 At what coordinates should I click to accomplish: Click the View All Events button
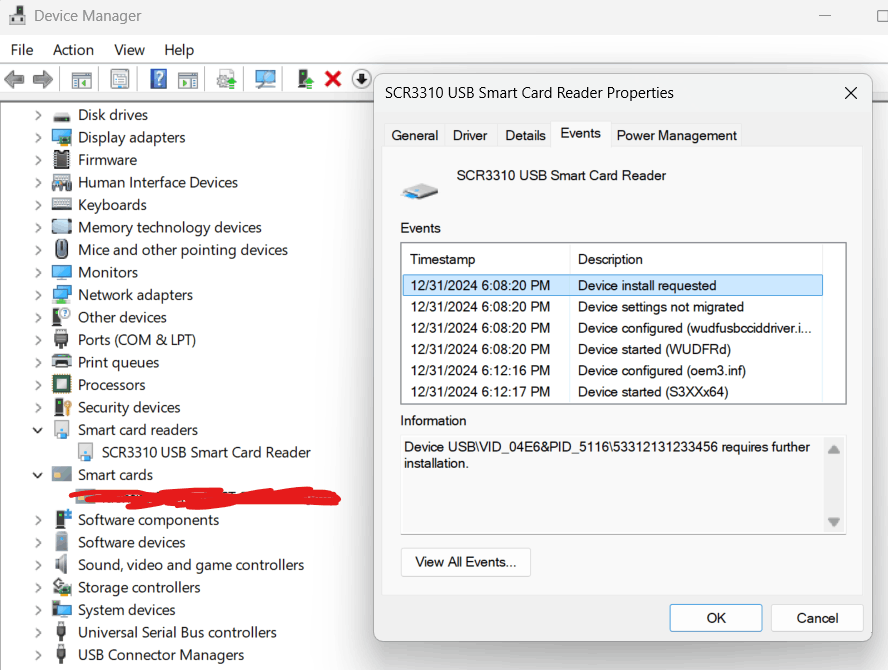(x=466, y=562)
